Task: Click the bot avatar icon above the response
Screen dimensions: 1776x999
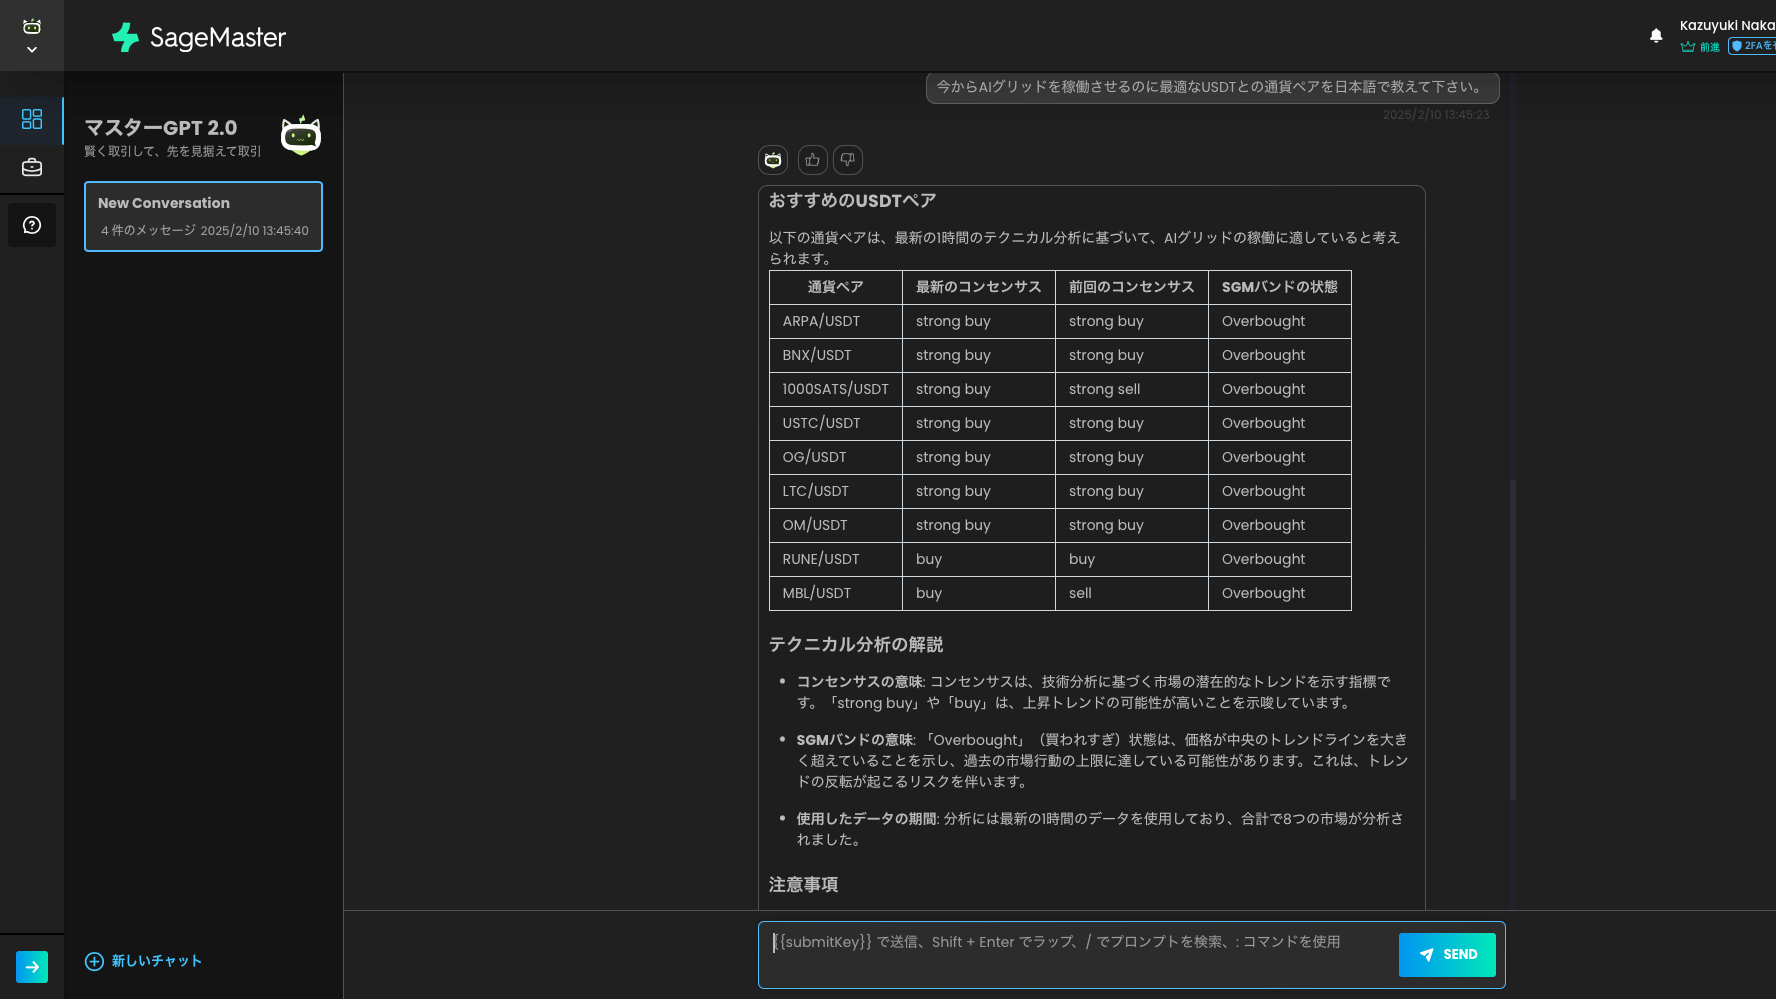Action: (773, 160)
